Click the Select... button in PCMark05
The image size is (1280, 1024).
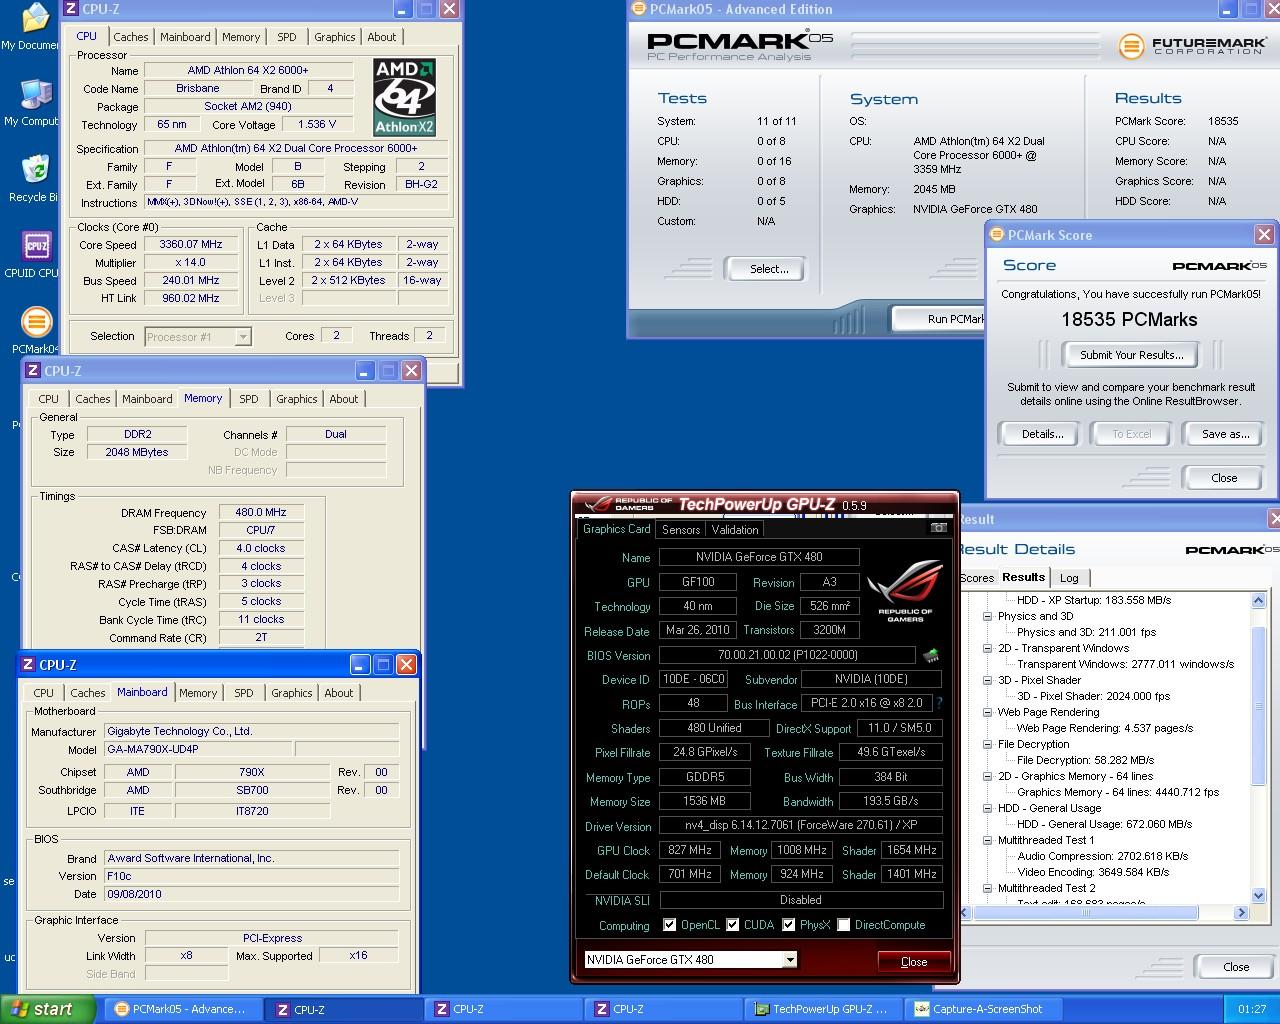[x=769, y=269]
